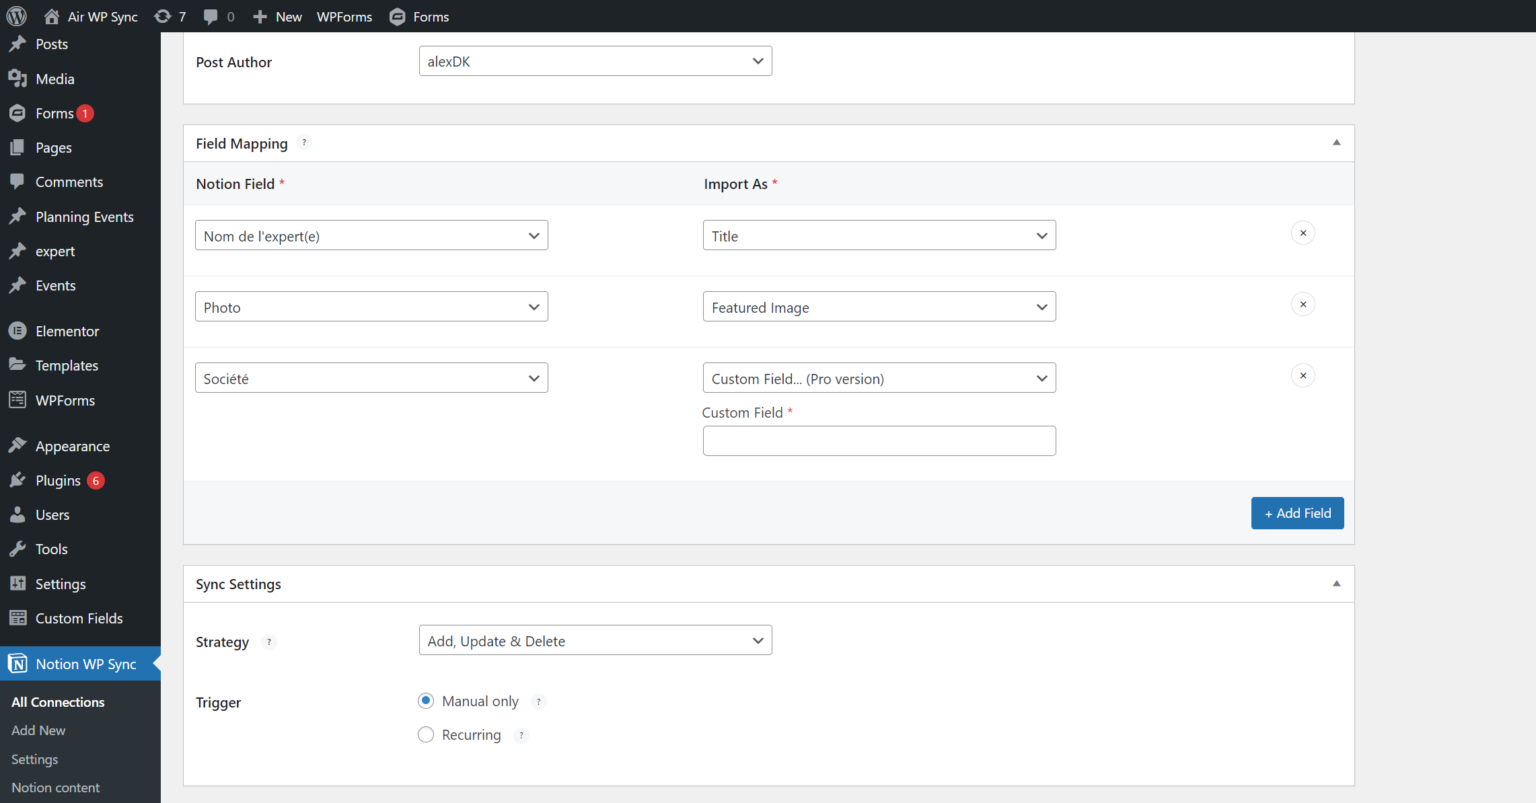The height and width of the screenshot is (803, 1536).
Task: Select the Recurring trigger option
Action: [426, 735]
